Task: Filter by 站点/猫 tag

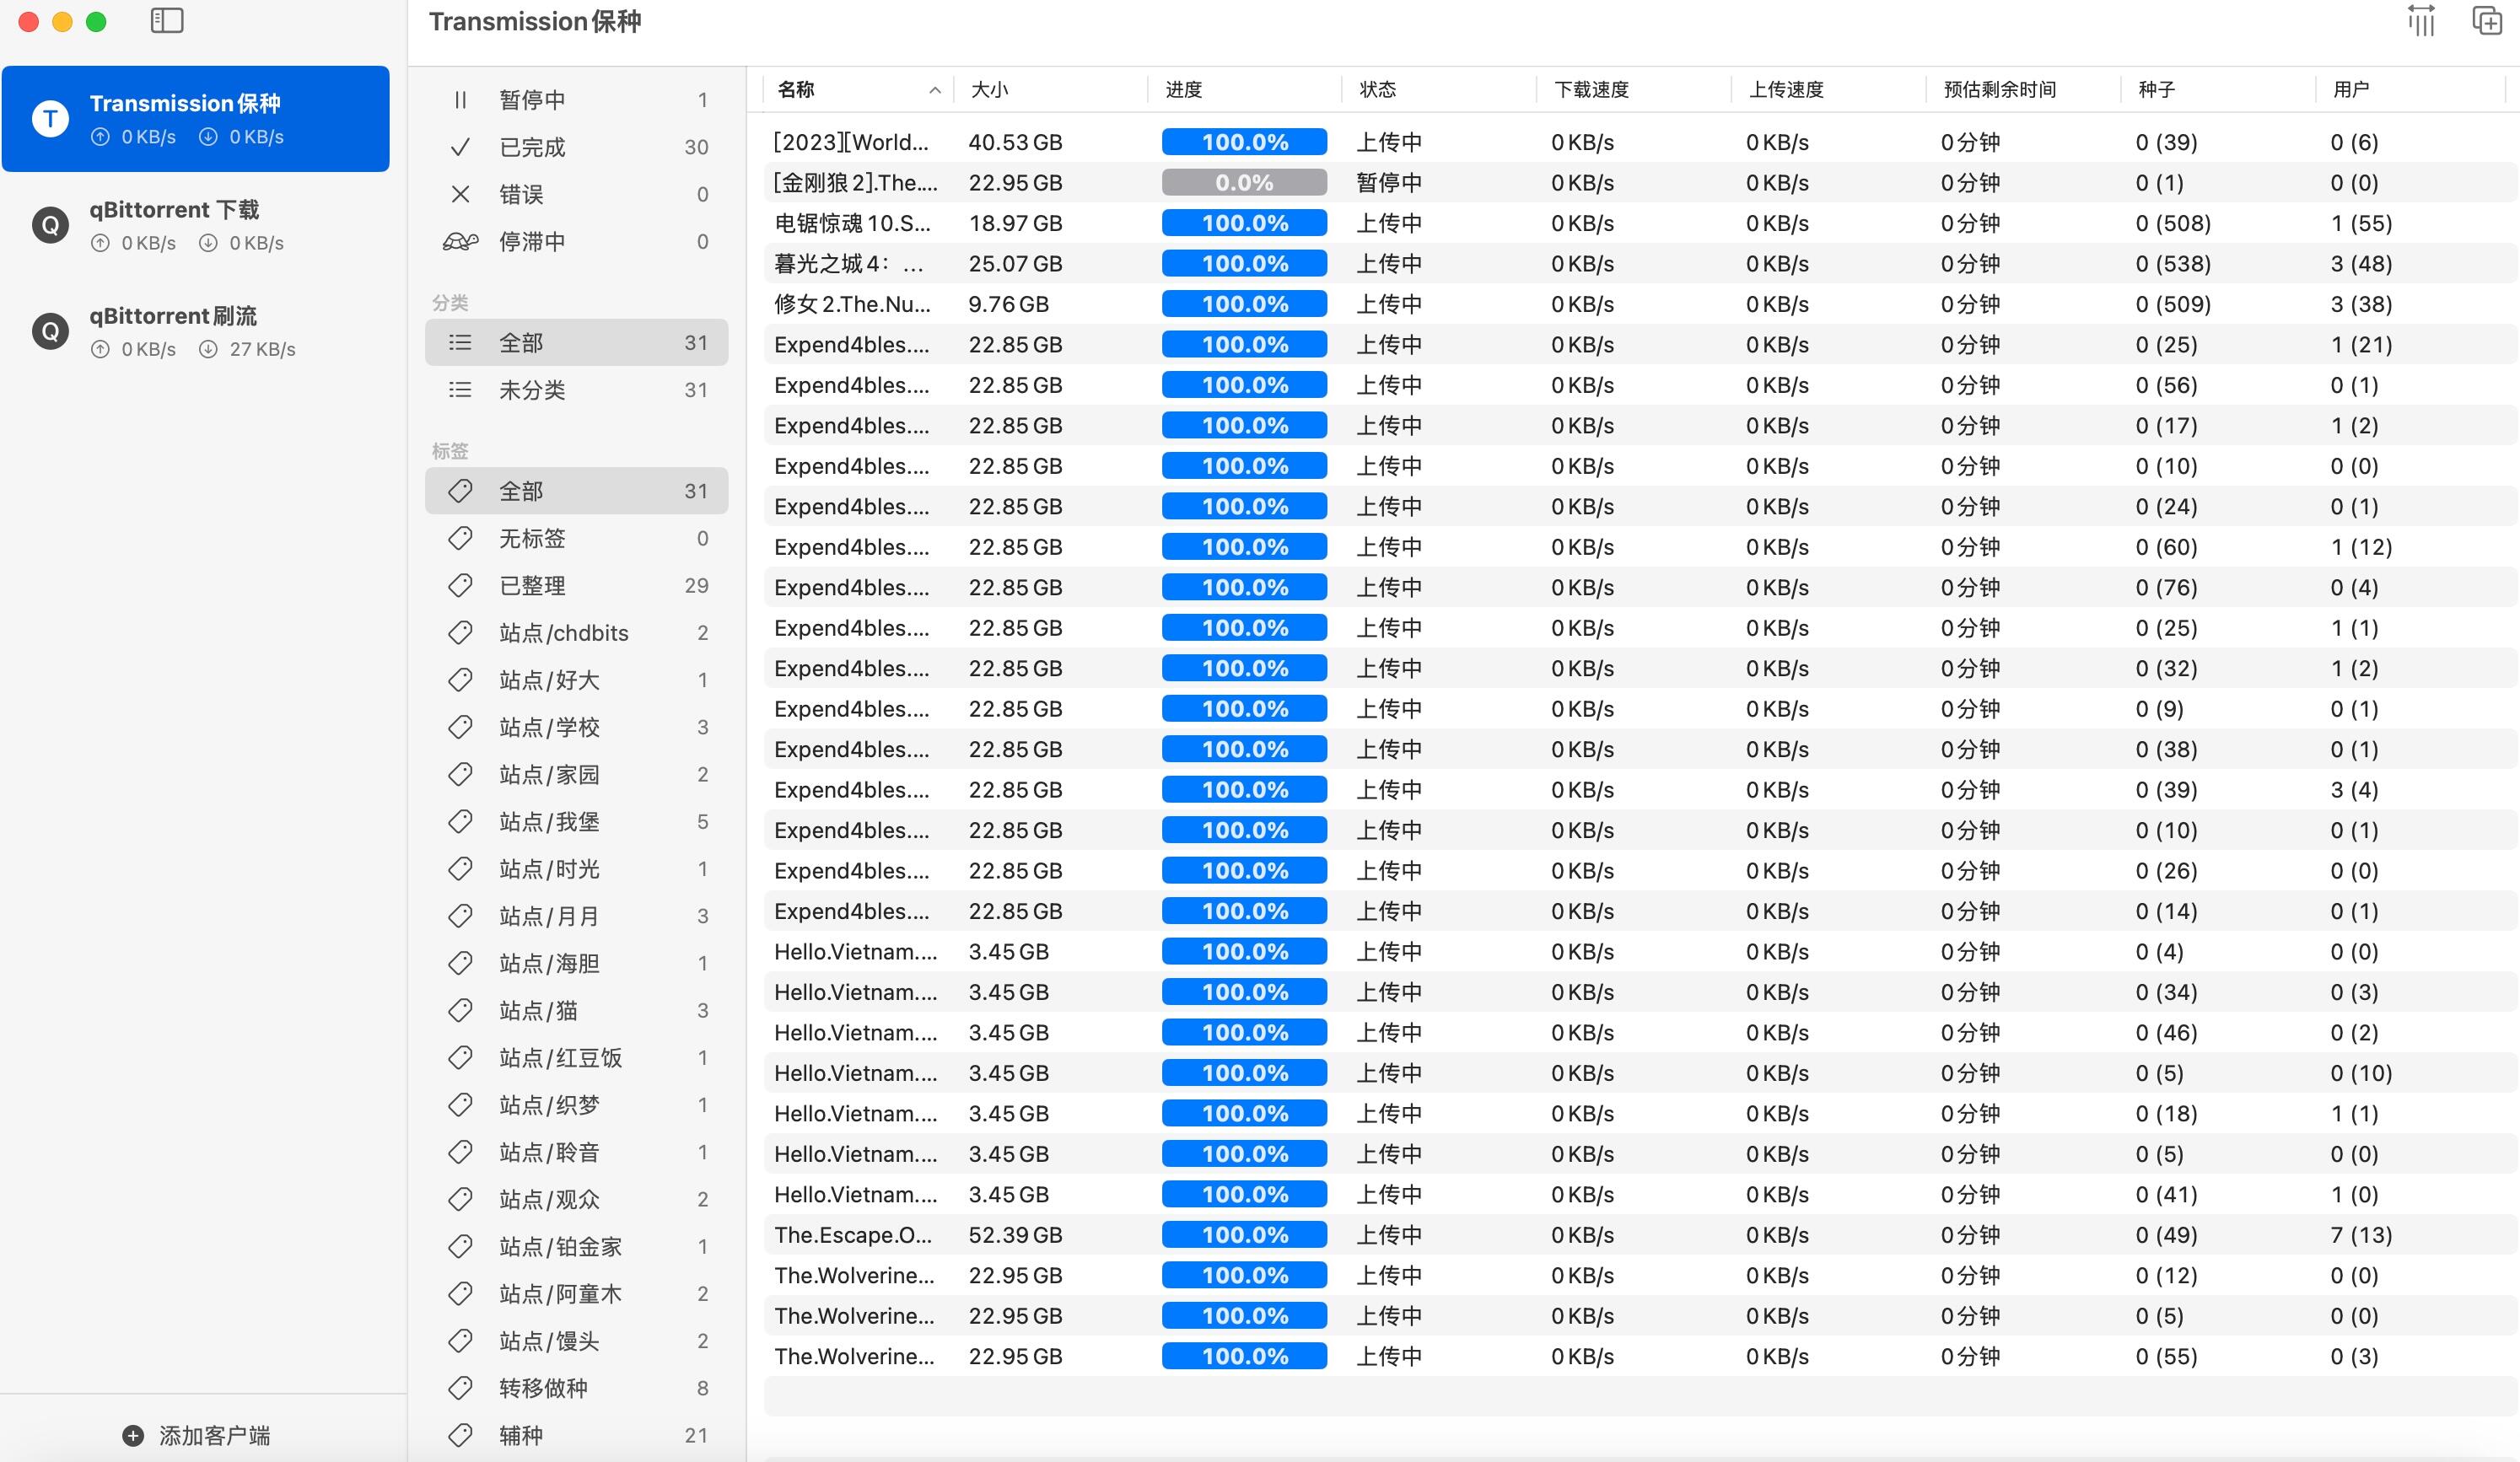Action: click(x=577, y=1010)
